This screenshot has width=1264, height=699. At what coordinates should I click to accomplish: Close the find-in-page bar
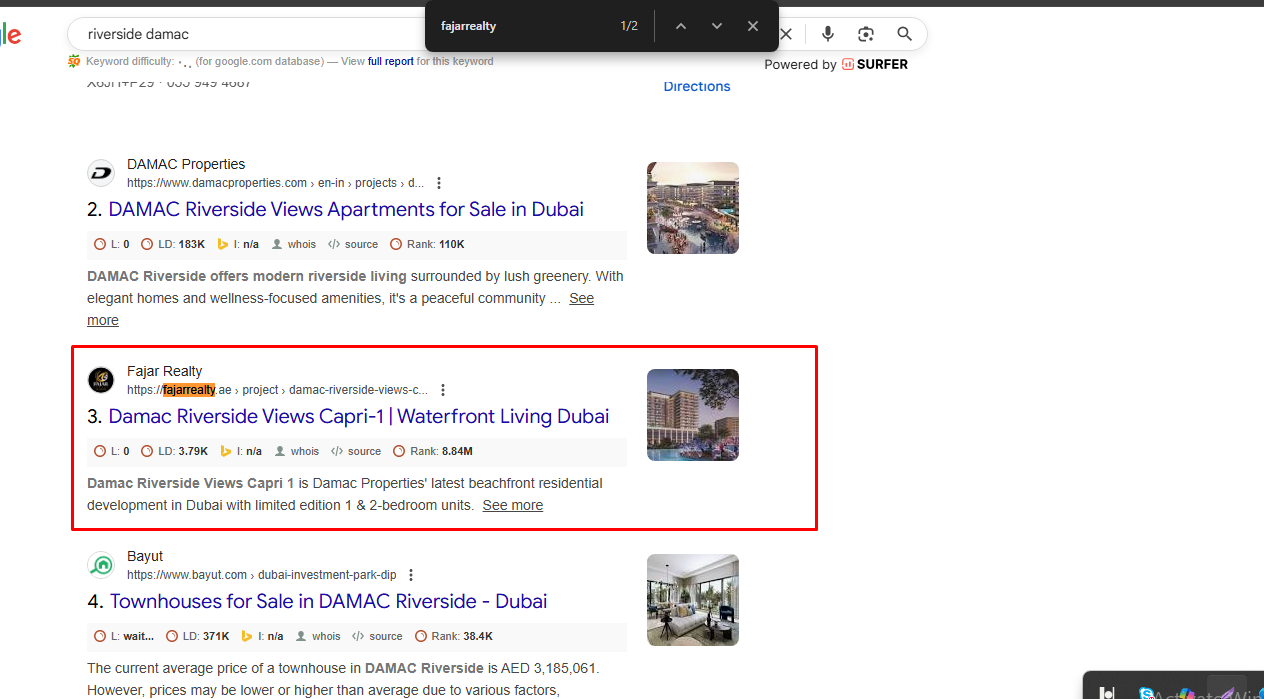(753, 26)
